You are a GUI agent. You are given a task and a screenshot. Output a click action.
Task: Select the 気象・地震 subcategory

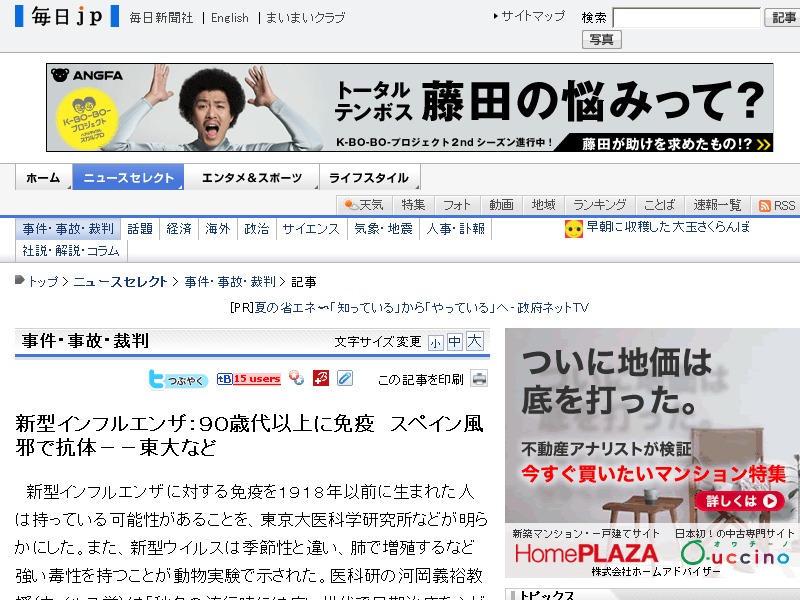pyautogui.click(x=383, y=229)
